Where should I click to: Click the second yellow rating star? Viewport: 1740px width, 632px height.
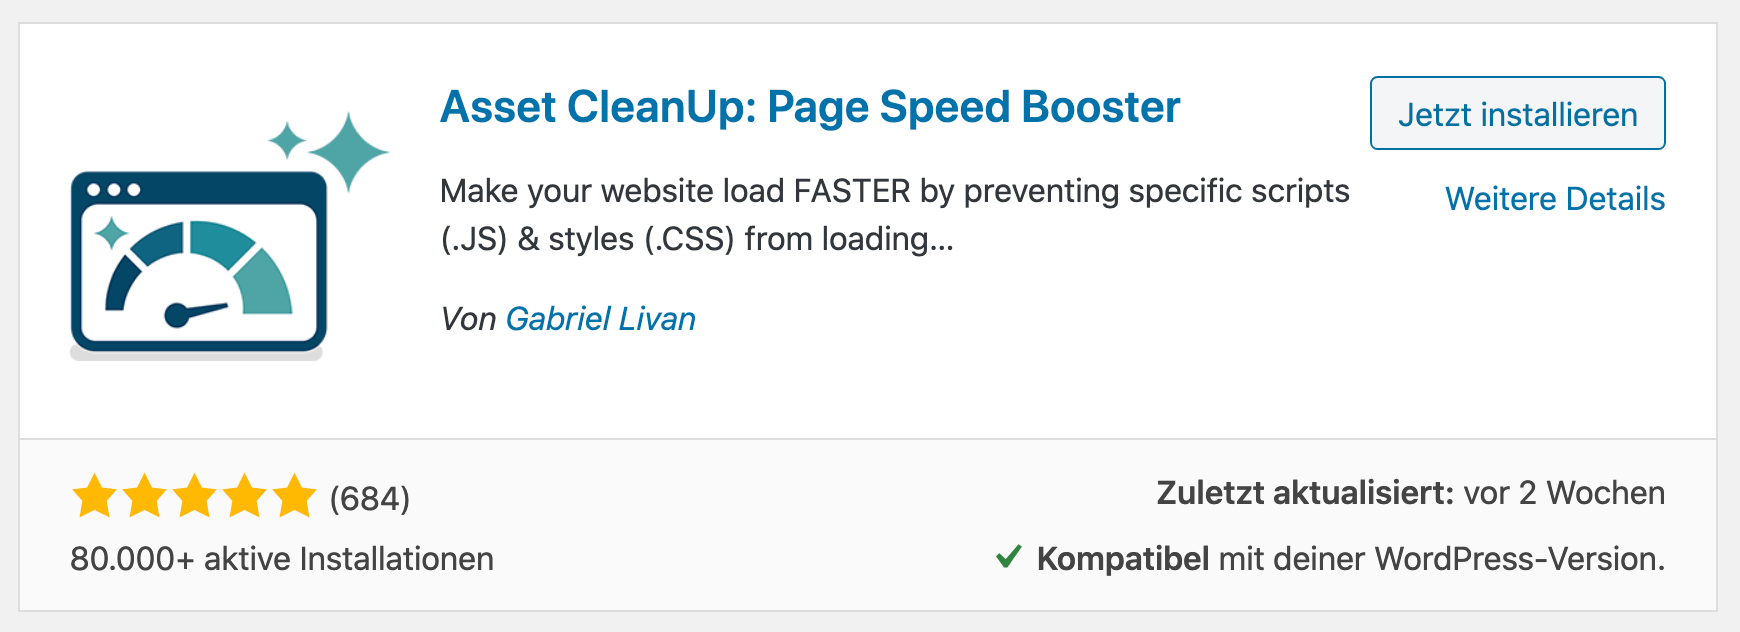point(144,497)
